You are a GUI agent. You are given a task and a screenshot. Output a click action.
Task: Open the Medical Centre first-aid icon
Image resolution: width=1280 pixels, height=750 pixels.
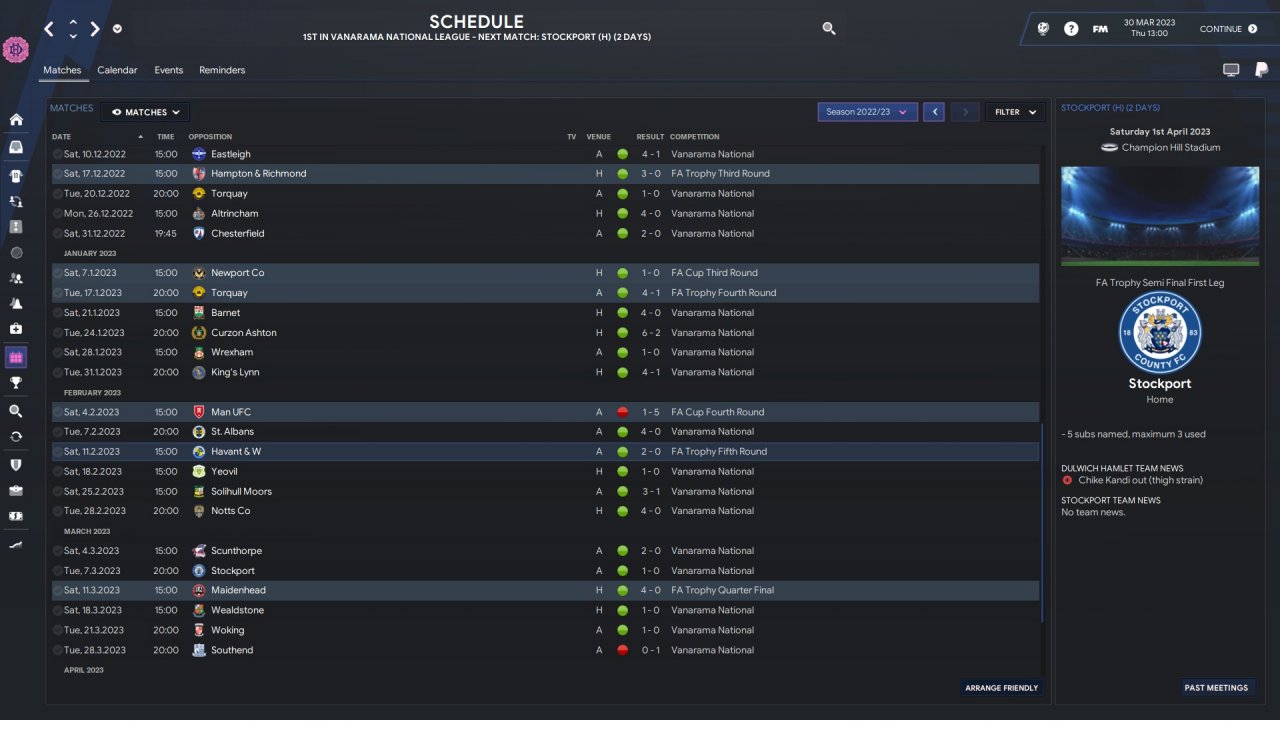[16, 329]
